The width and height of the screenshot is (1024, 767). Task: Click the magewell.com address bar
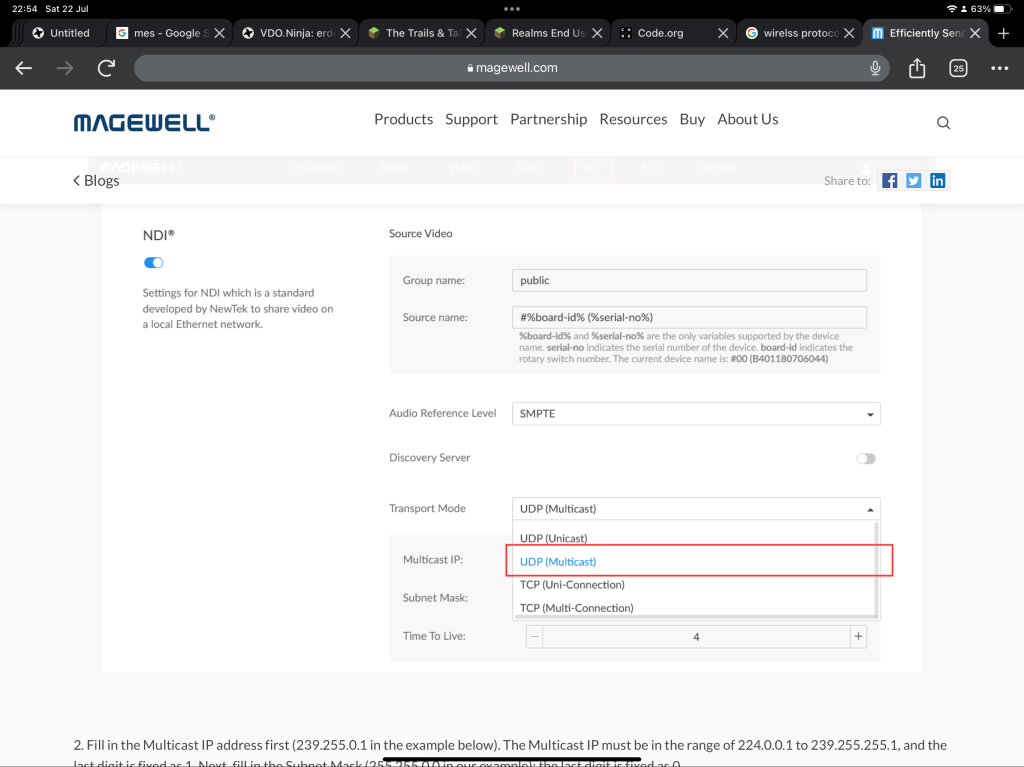[x=512, y=68]
